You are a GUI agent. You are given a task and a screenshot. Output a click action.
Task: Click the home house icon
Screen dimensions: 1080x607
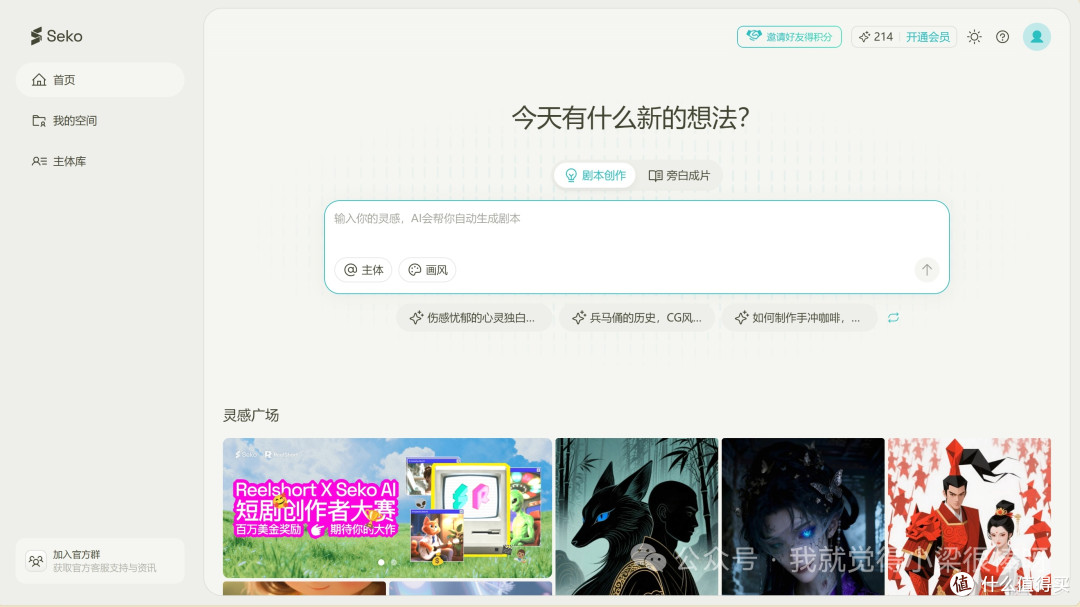pyautogui.click(x=39, y=80)
